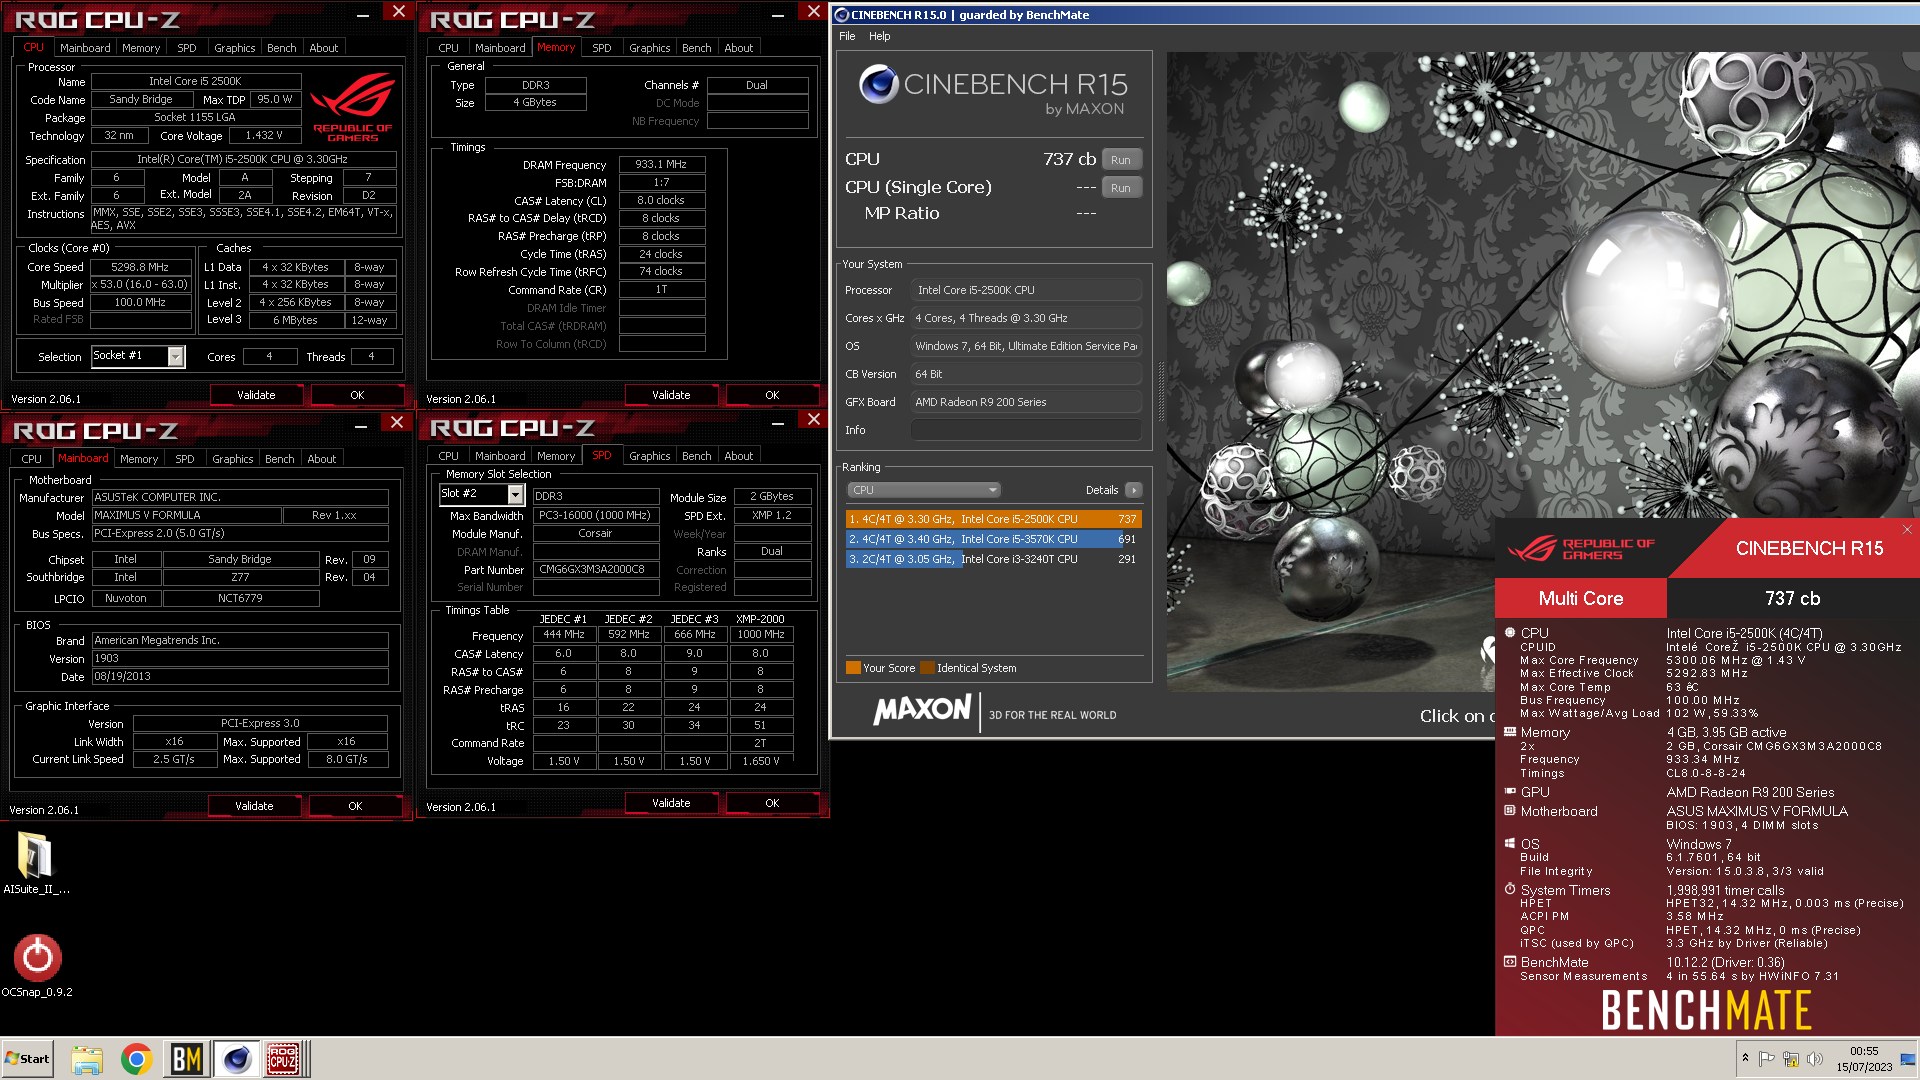The image size is (1920, 1080).
Task: Click the BenchMate version icon in result panel
Action: pyautogui.click(x=1510, y=961)
